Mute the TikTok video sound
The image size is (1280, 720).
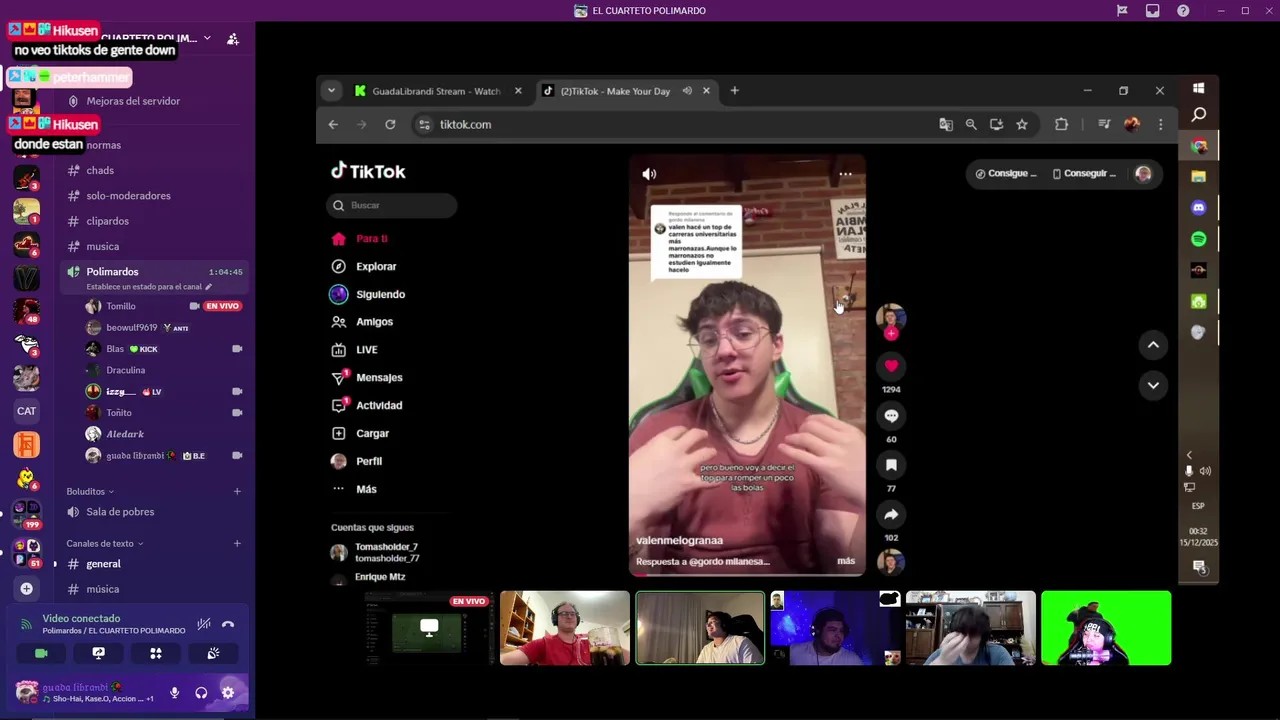pyautogui.click(x=649, y=174)
